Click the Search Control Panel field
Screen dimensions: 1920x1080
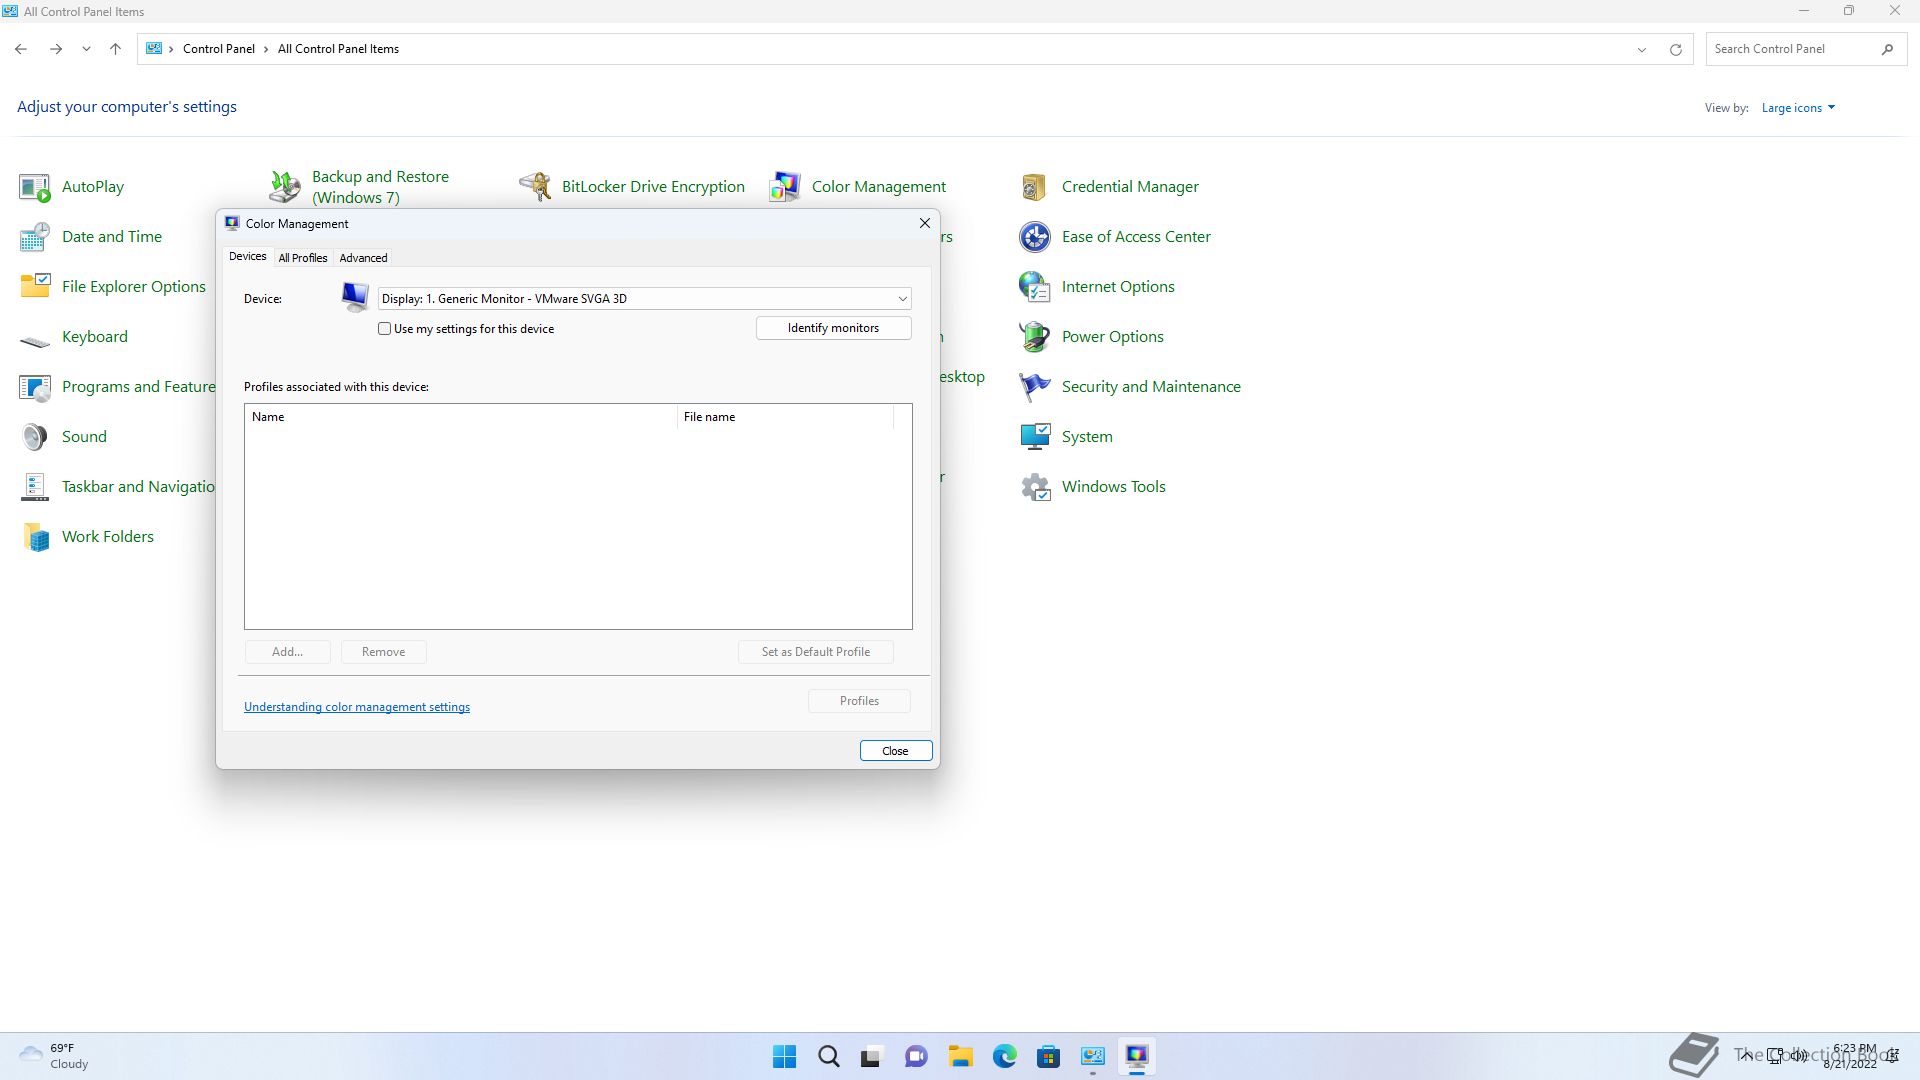click(x=1790, y=49)
